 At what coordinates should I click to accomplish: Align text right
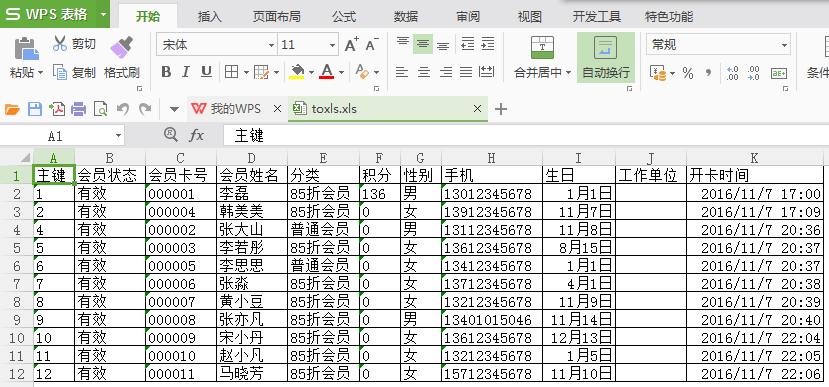coord(445,72)
